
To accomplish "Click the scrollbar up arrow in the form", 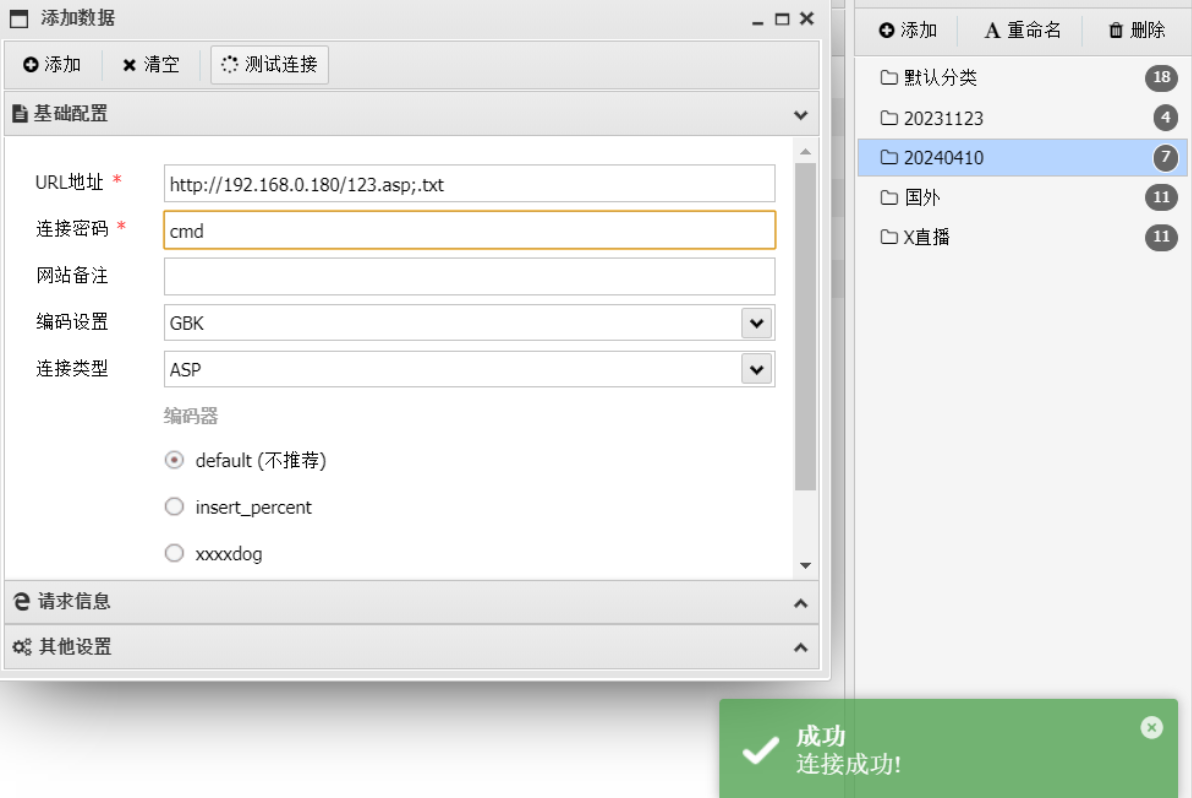I will coord(806,152).
